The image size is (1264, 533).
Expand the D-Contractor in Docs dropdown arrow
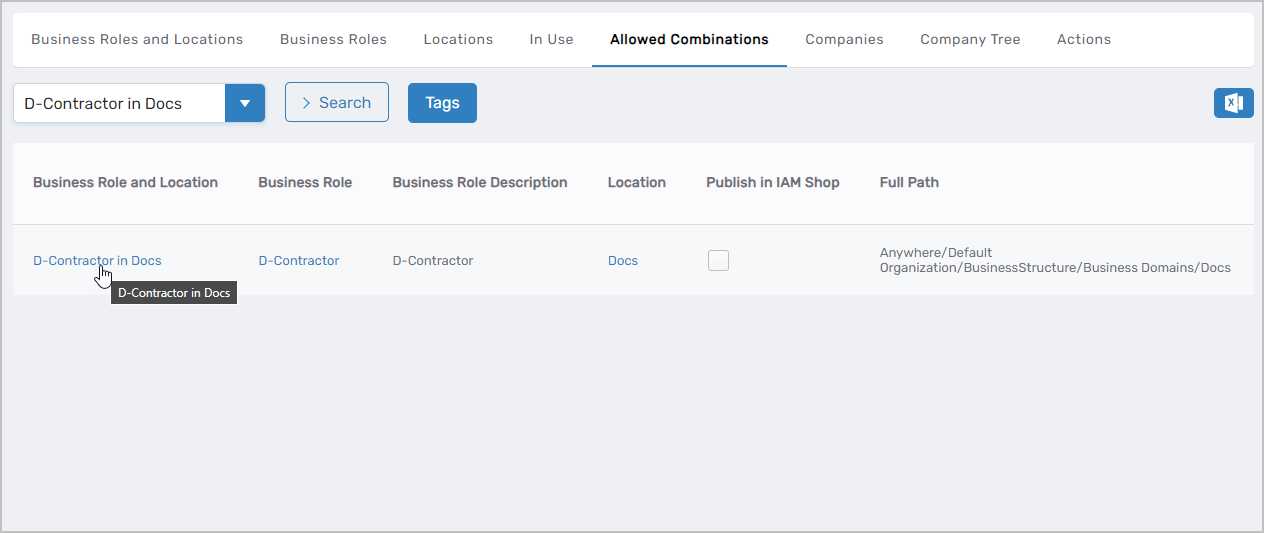click(245, 103)
